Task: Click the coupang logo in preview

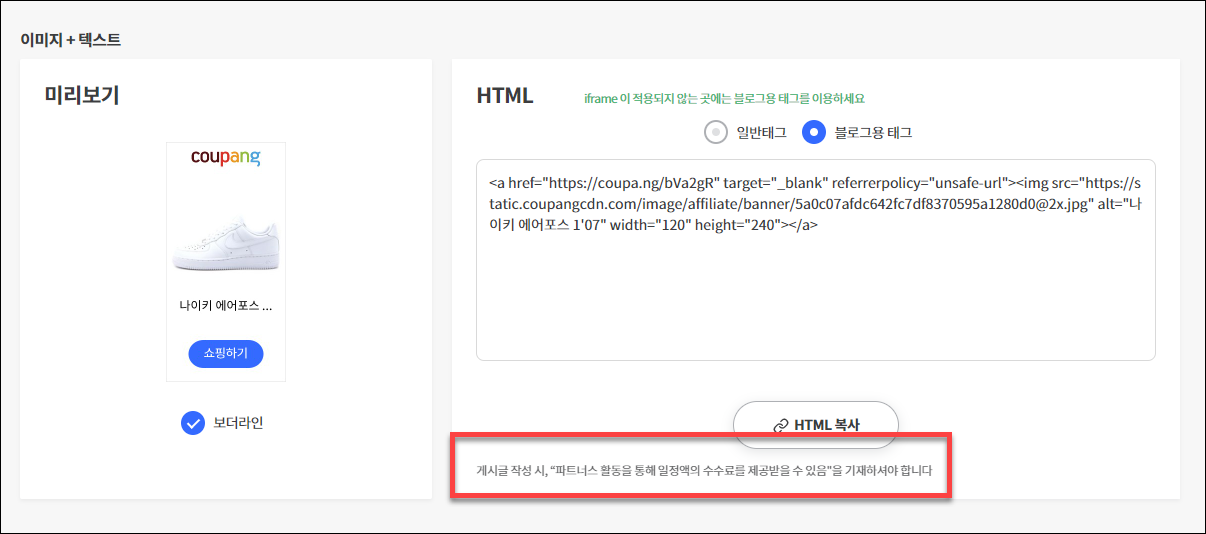Action: (x=226, y=159)
